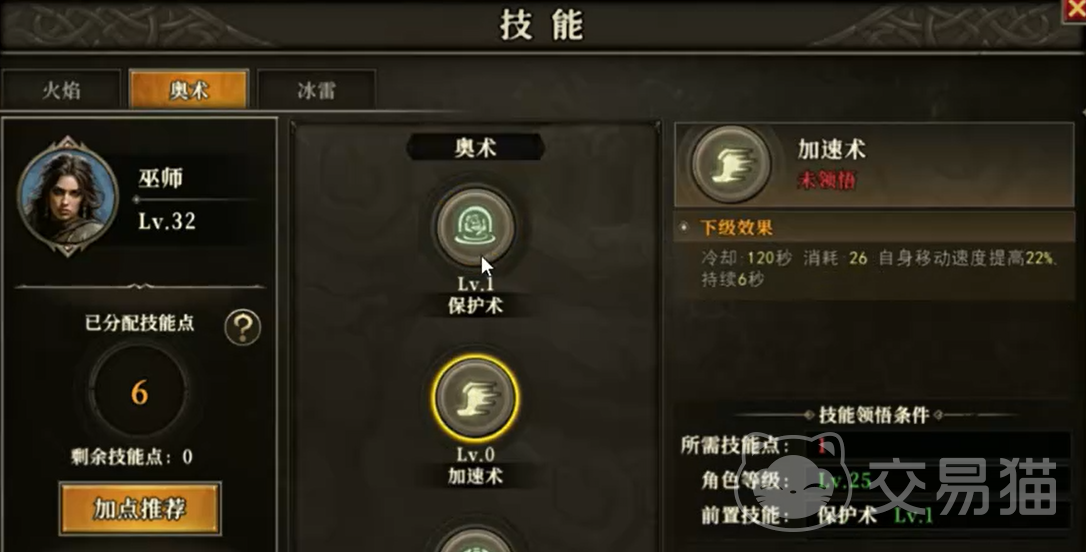The image size is (1086, 552).
Task: Click the 前置技能 保护术 Lv.1 requirement
Action: pos(817,515)
